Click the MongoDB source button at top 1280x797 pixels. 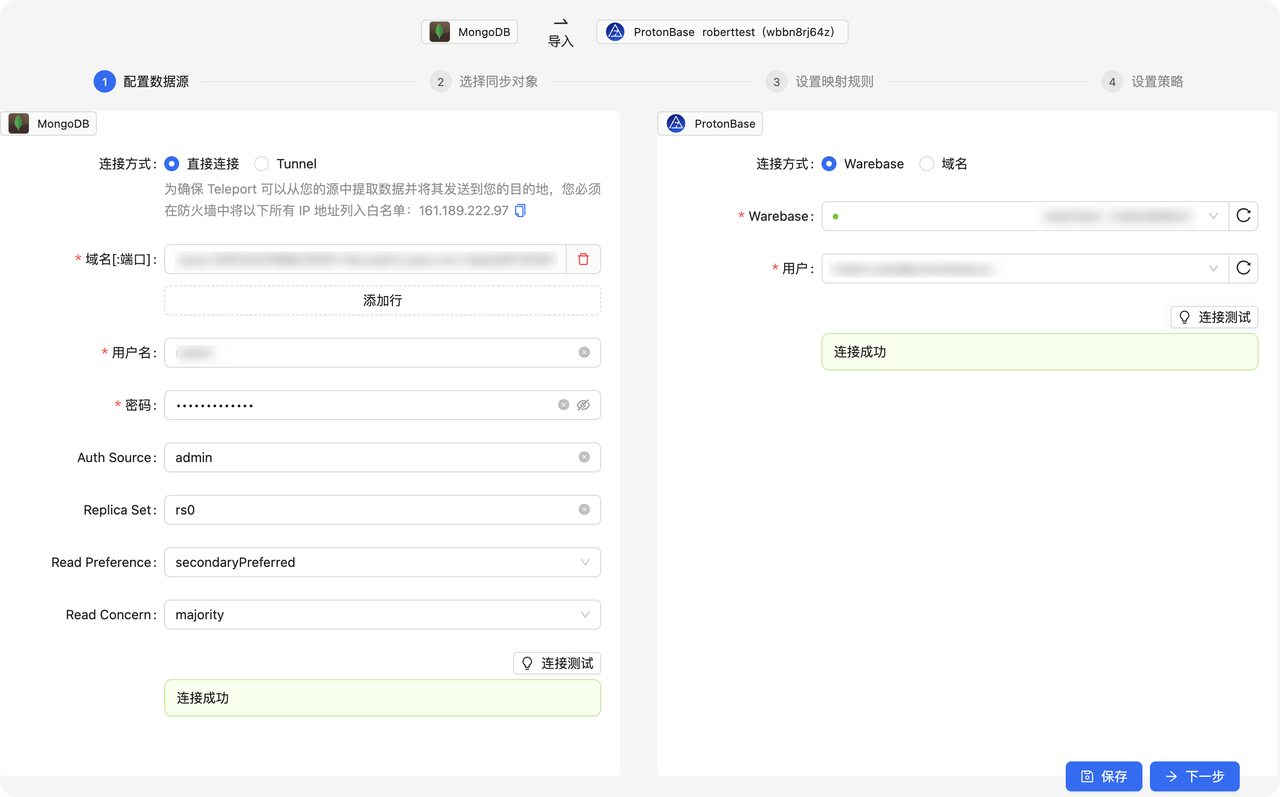[469, 32]
